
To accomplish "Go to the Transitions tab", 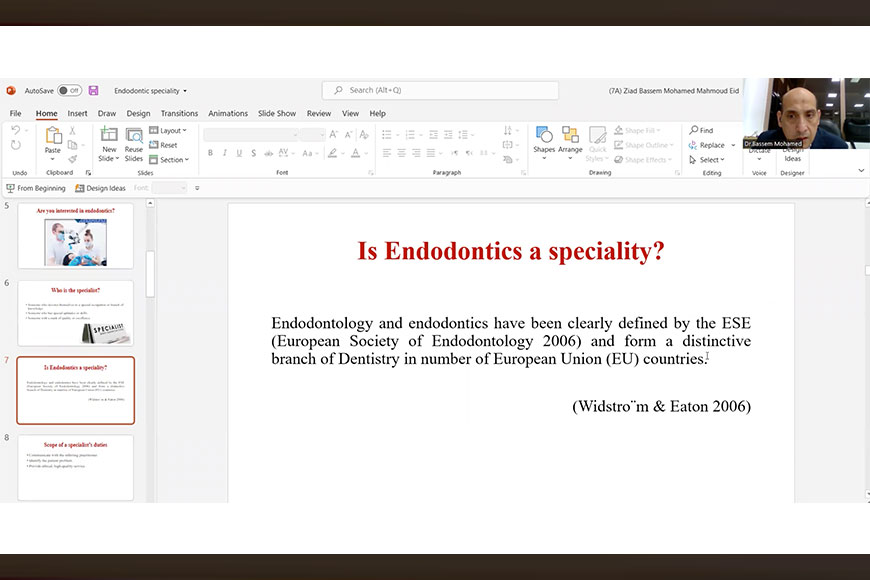I will pyautogui.click(x=179, y=113).
